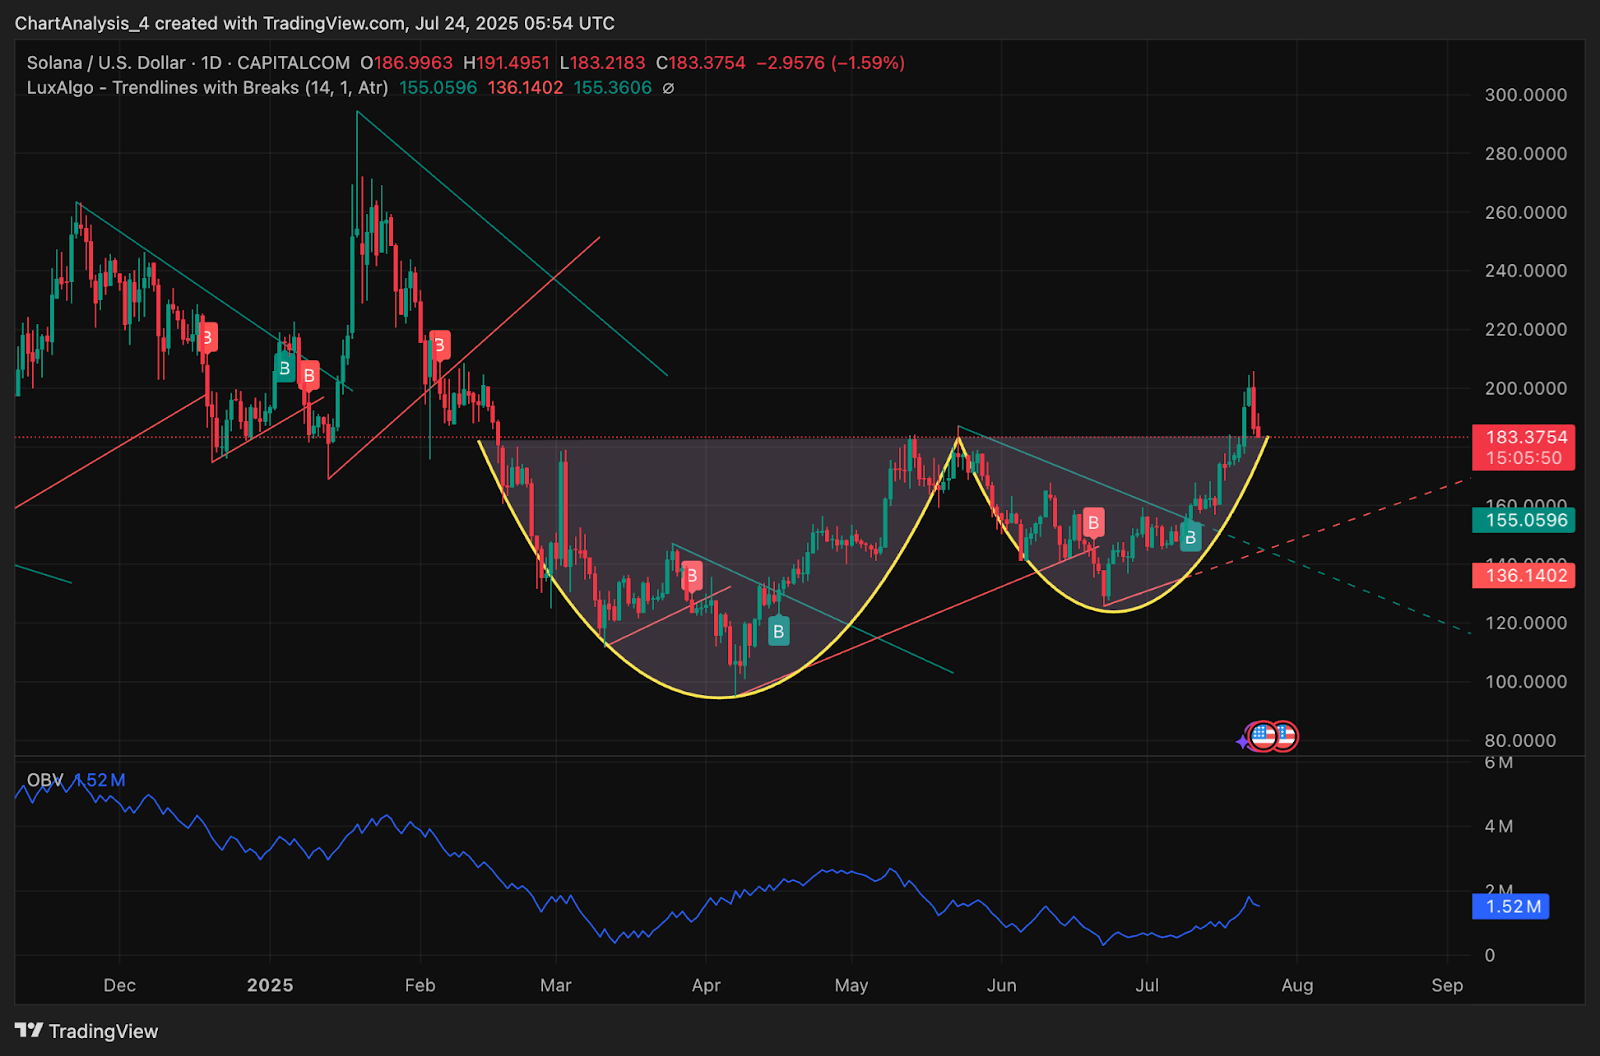Click the red 136.1402 price axis label

click(x=1523, y=575)
